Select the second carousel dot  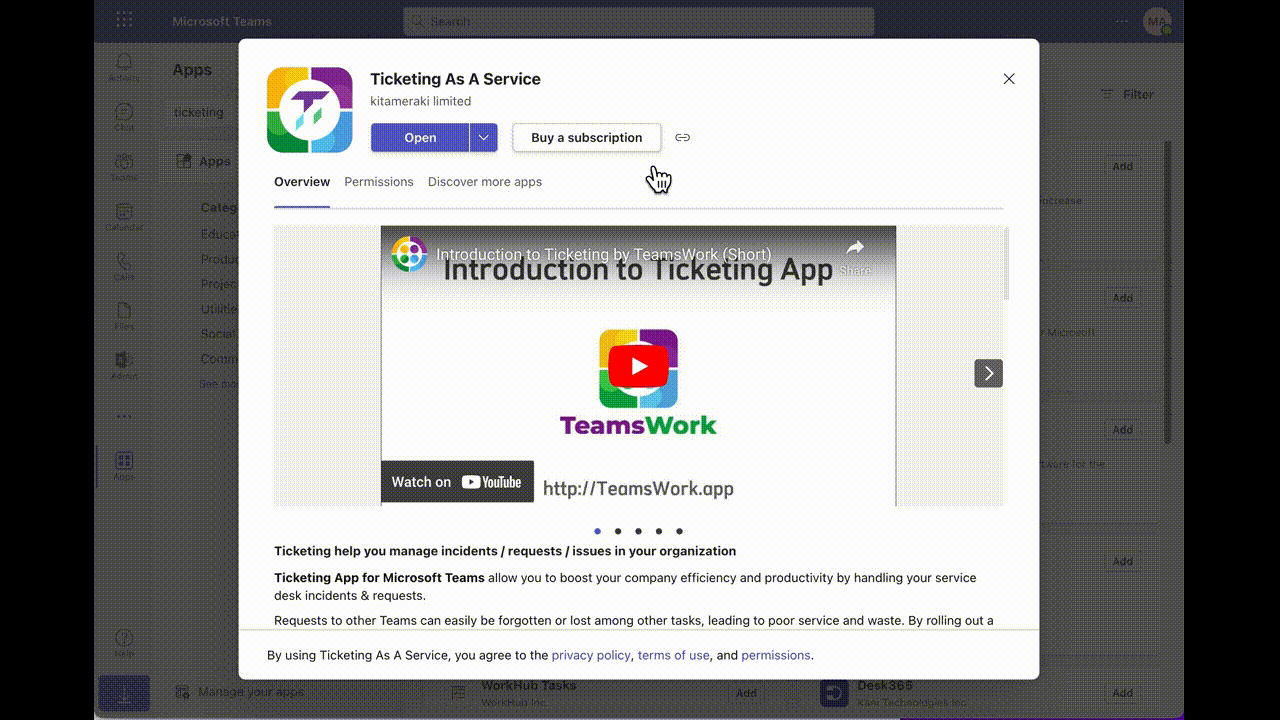[x=618, y=532]
